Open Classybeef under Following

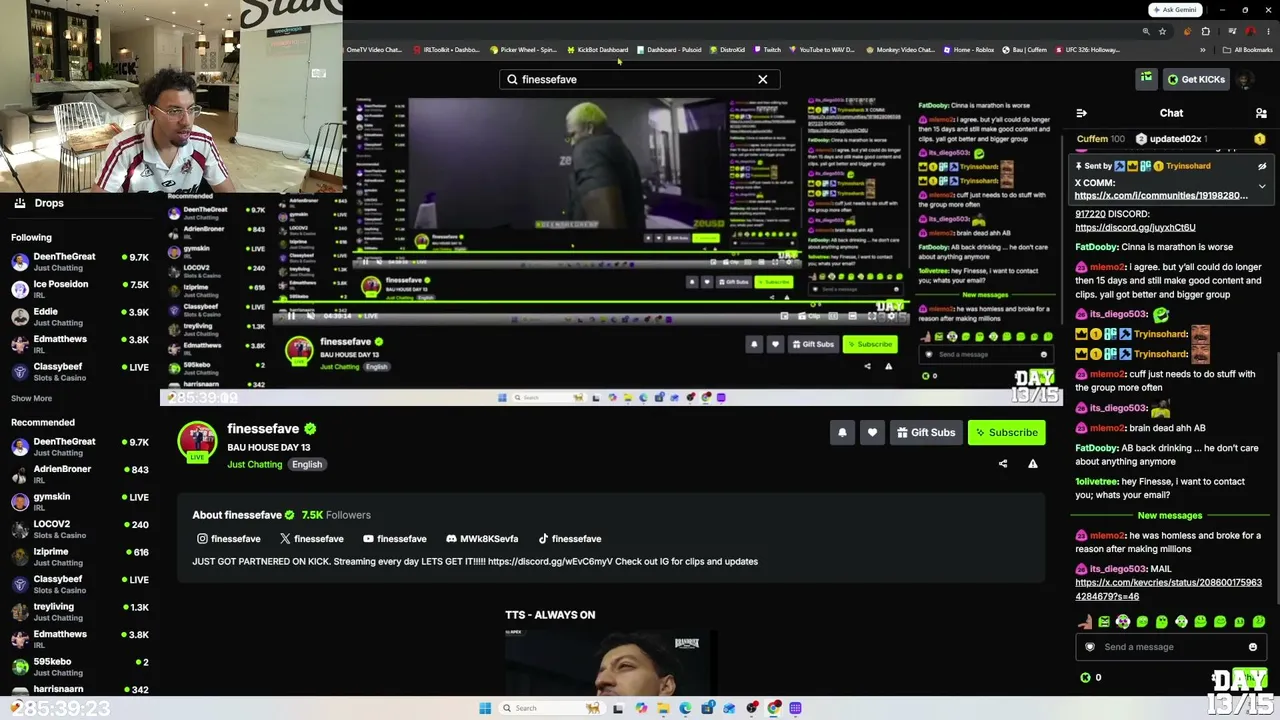(80, 372)
